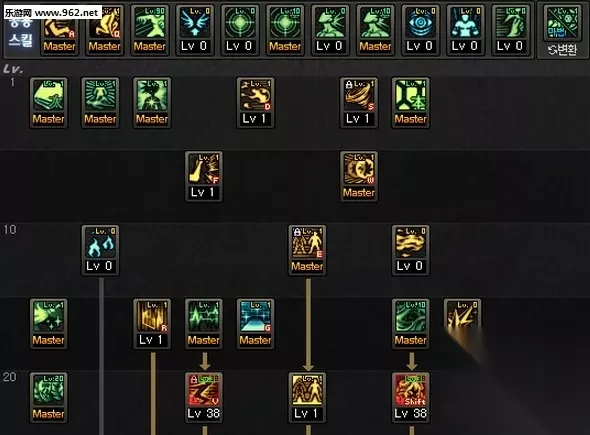Select the blue eye skill in top bar
Screen dimensions: 590x435
[x=420, y=30]
